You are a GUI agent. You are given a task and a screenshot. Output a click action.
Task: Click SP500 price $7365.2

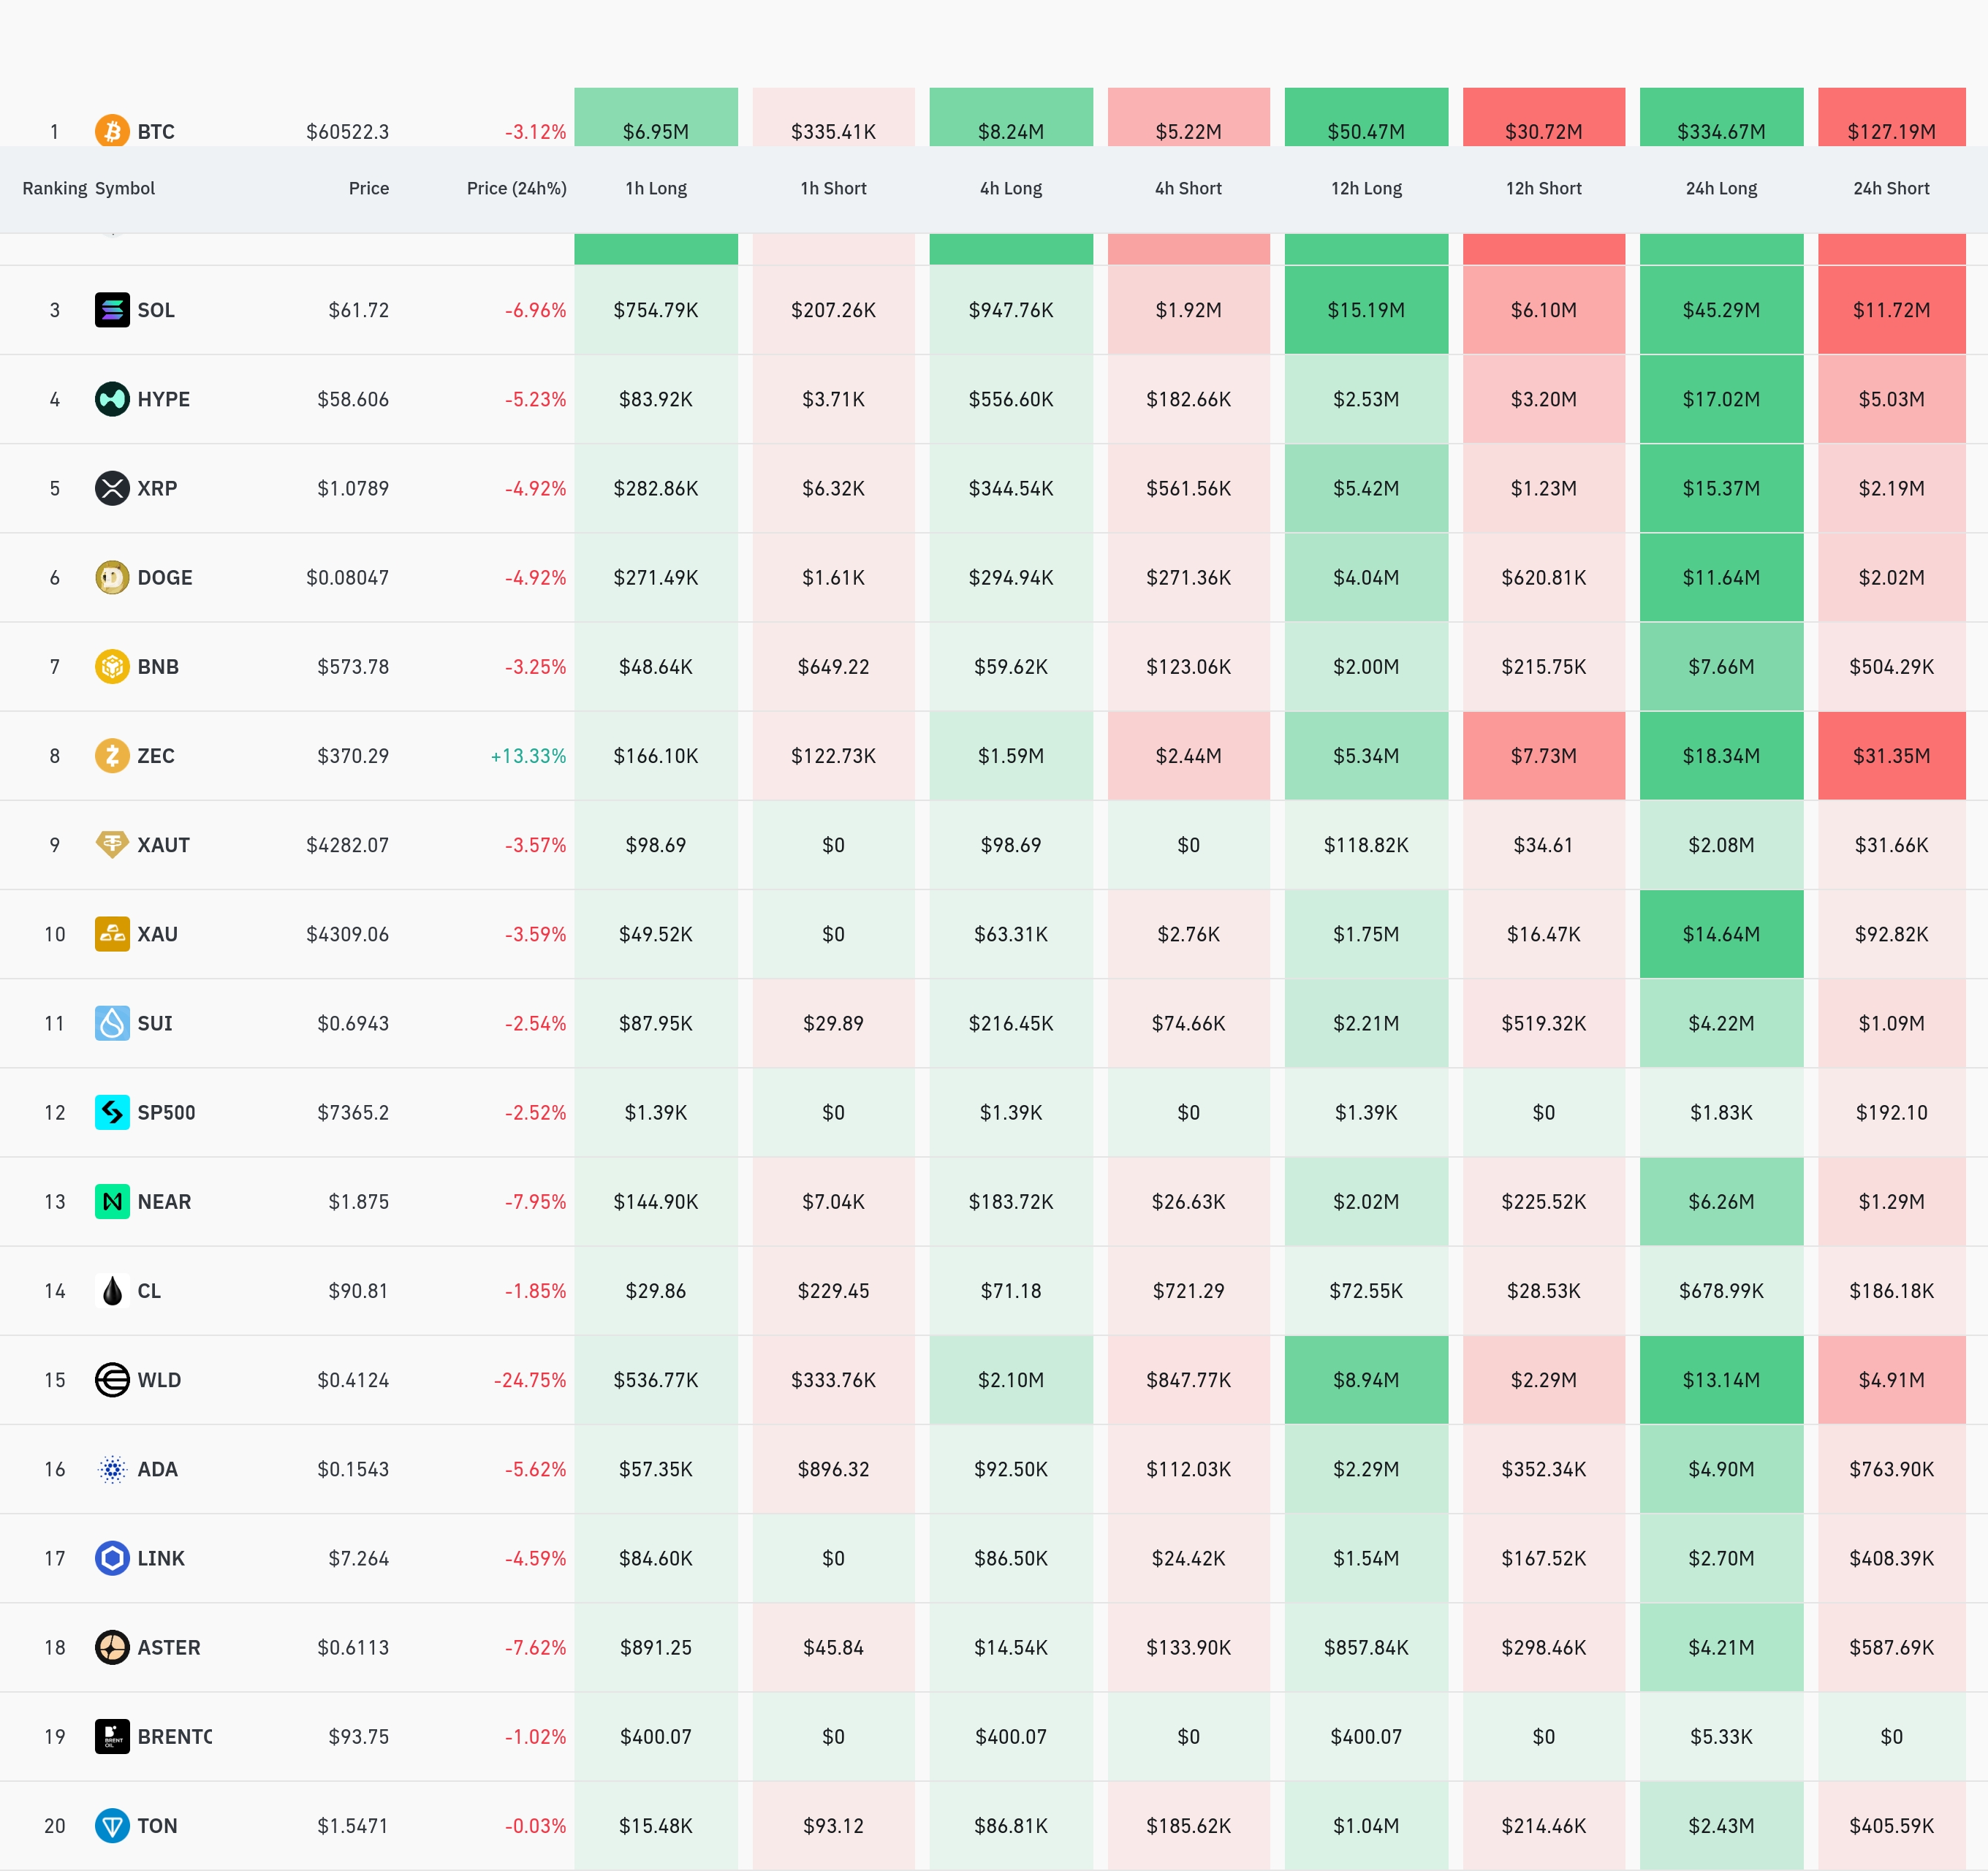[353, 1113]
